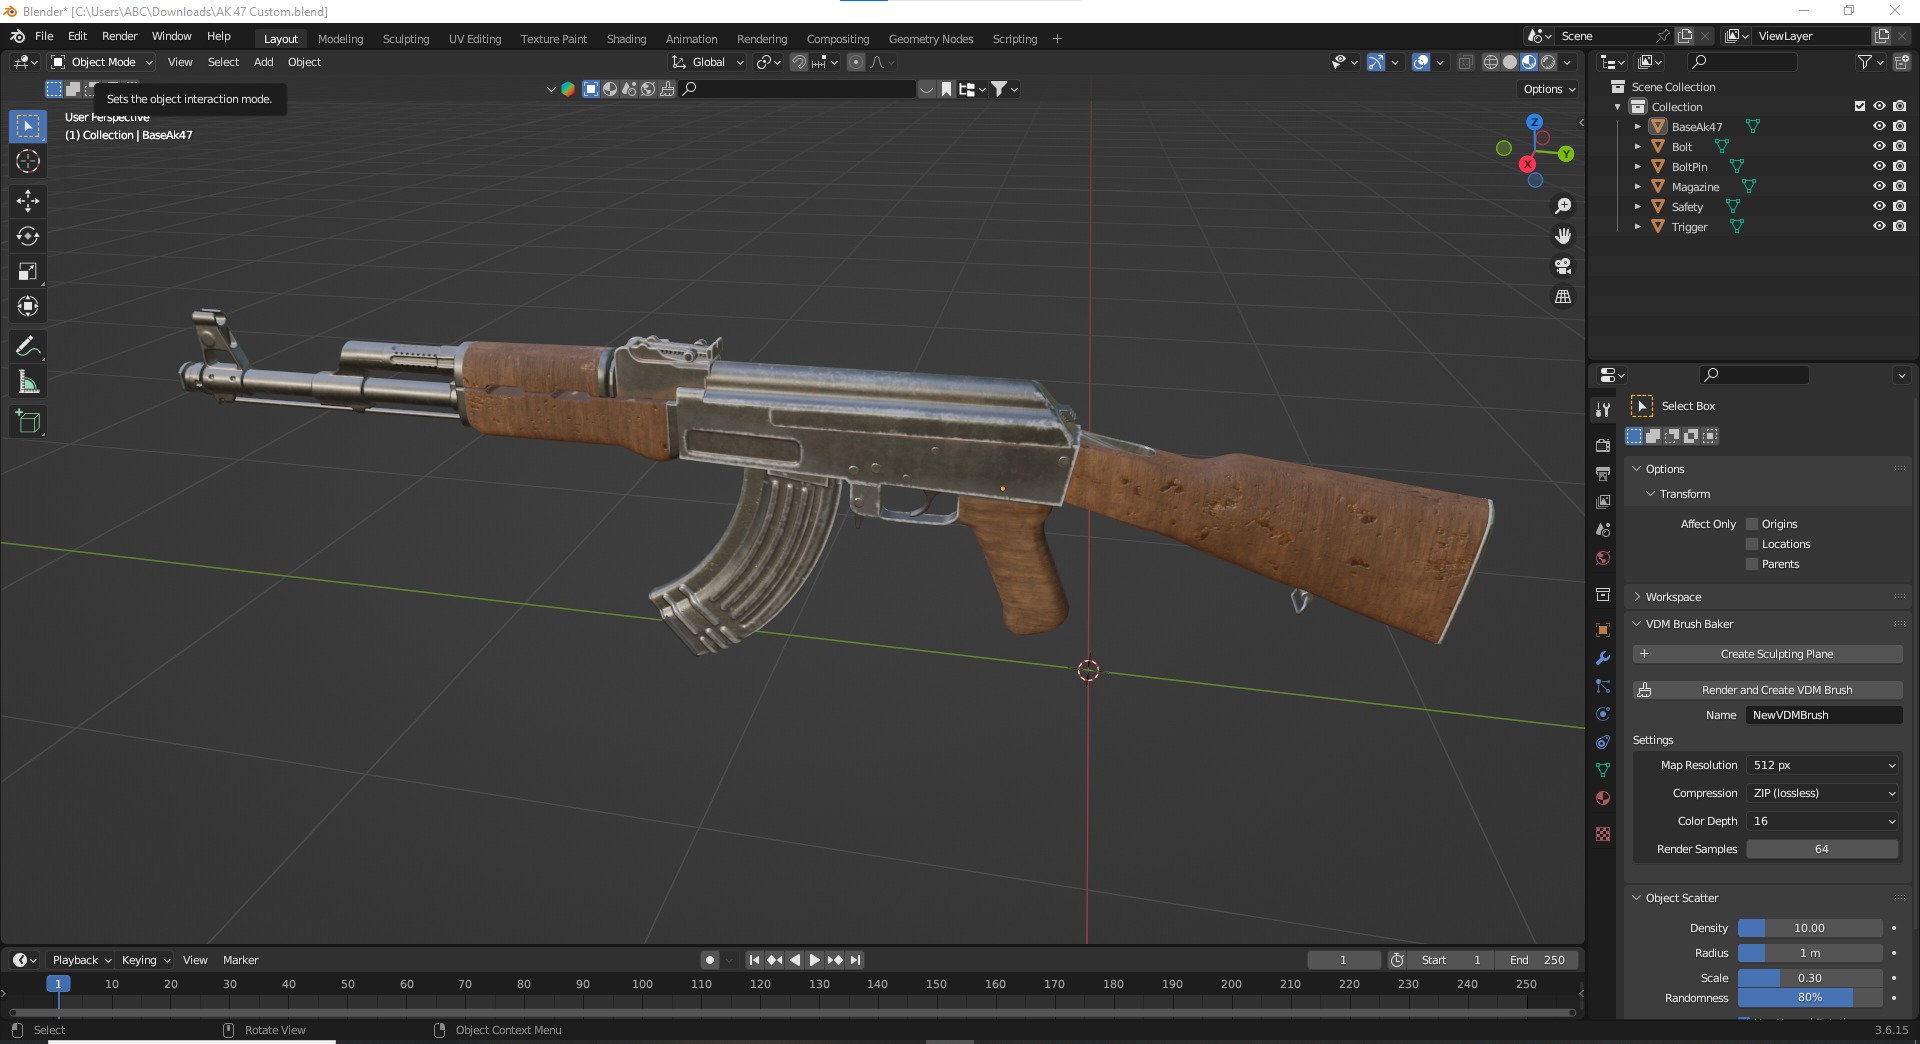Open Color Depth 16 dropdown
The height and width of the screenshot is (1044, 1920).
point(1822,821)
